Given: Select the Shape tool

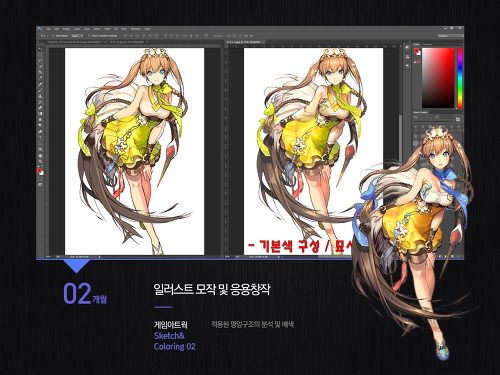Looking at the screenshot, I should pyautogui.click(x=40, y=149).
